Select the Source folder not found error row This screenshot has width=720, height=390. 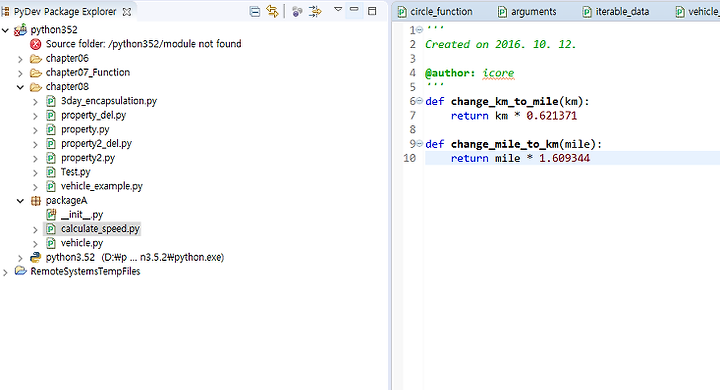pyautogui.click(x=143, y=44)
